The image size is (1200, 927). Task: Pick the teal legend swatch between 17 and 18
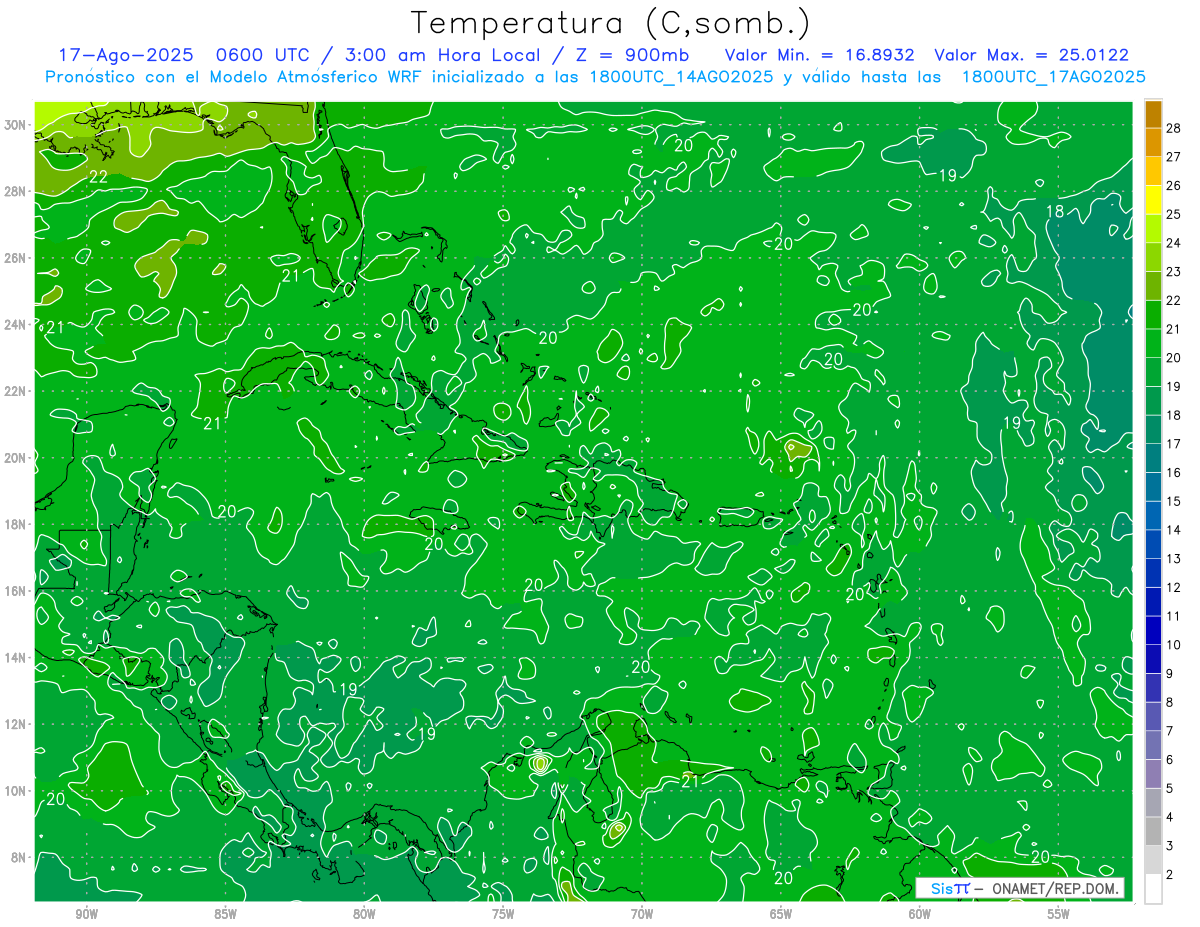(x=1153, y=430)
